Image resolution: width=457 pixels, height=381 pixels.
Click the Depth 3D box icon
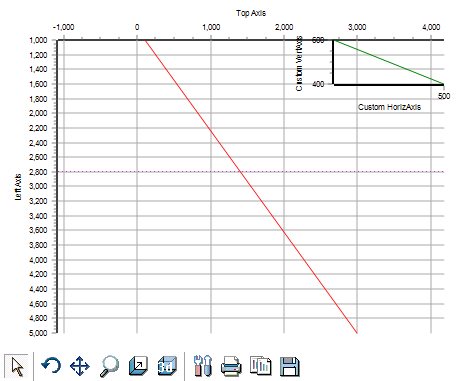coord(138,366)
